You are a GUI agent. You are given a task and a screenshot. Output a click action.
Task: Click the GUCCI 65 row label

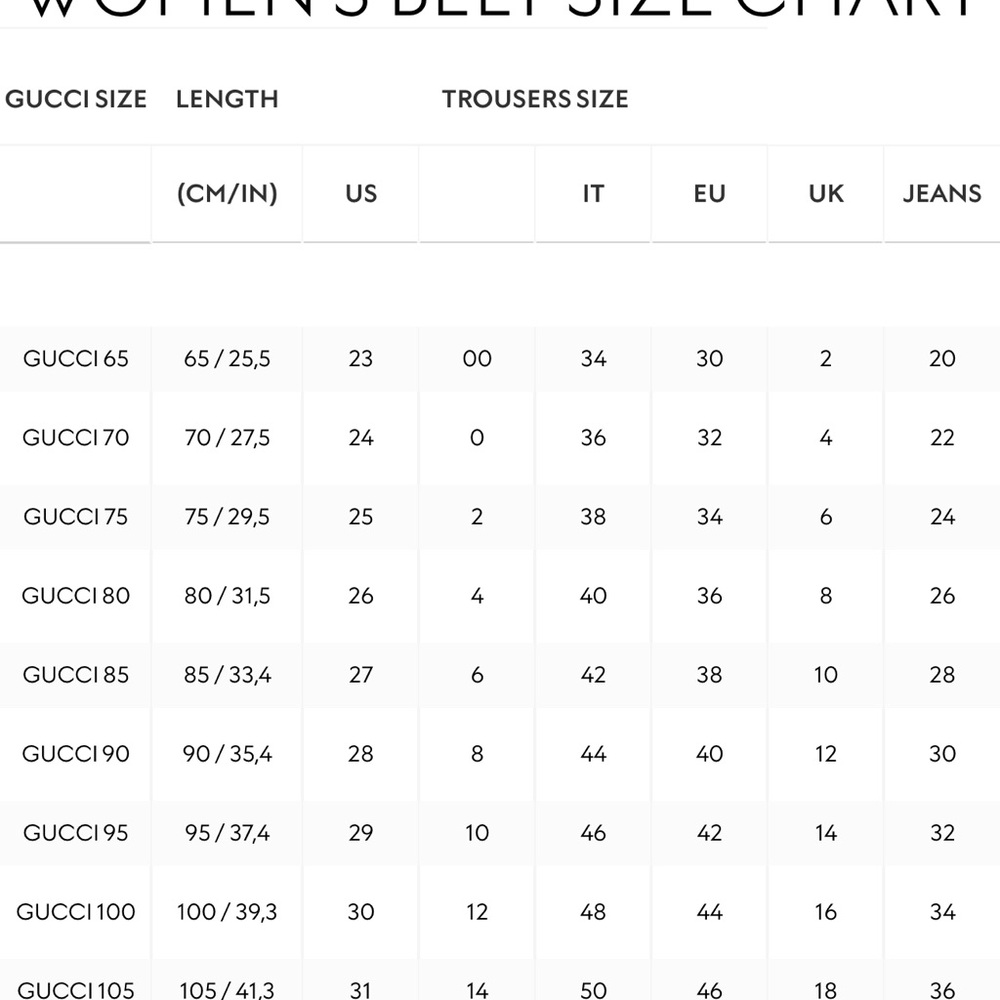(76, 358)
